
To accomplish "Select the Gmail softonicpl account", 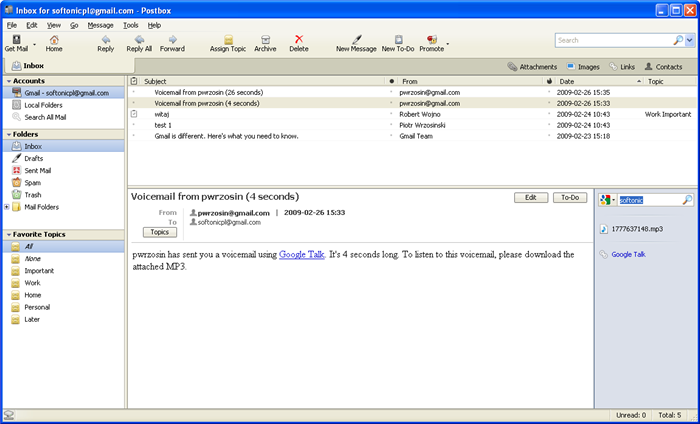I will coord(63,93).
